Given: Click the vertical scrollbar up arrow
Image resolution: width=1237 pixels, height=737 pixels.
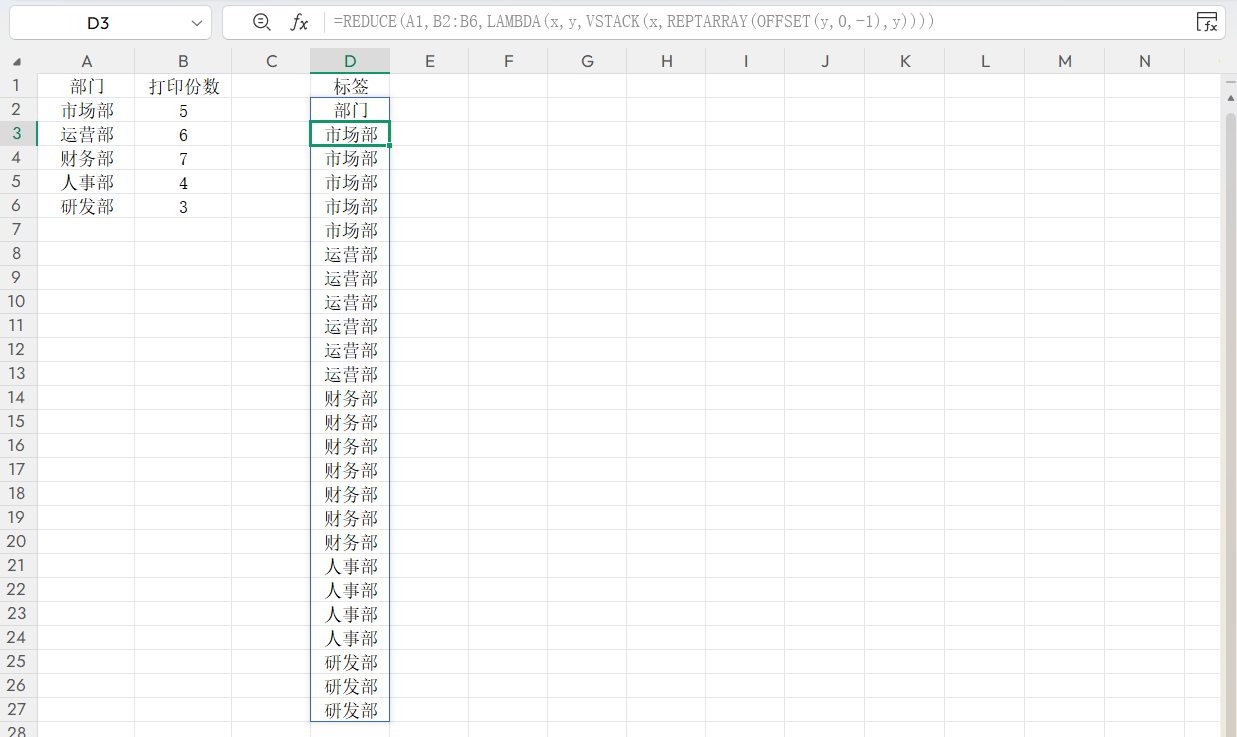Looking at the screenshot, I should click(1230, 97).
